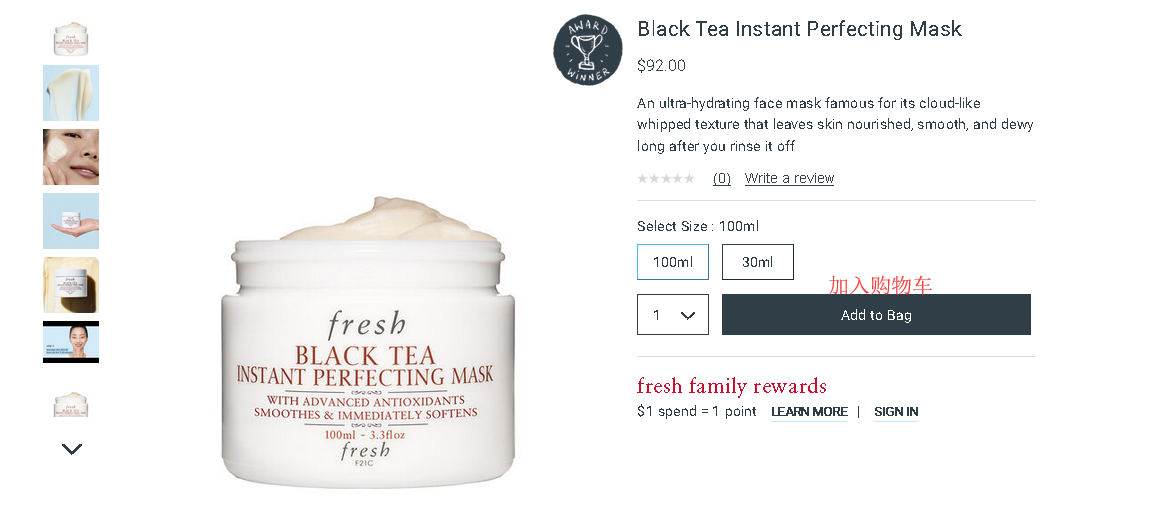1151x506 pixels.
Task: Click the (0) review count link
Action: click(x=722, y=178)
